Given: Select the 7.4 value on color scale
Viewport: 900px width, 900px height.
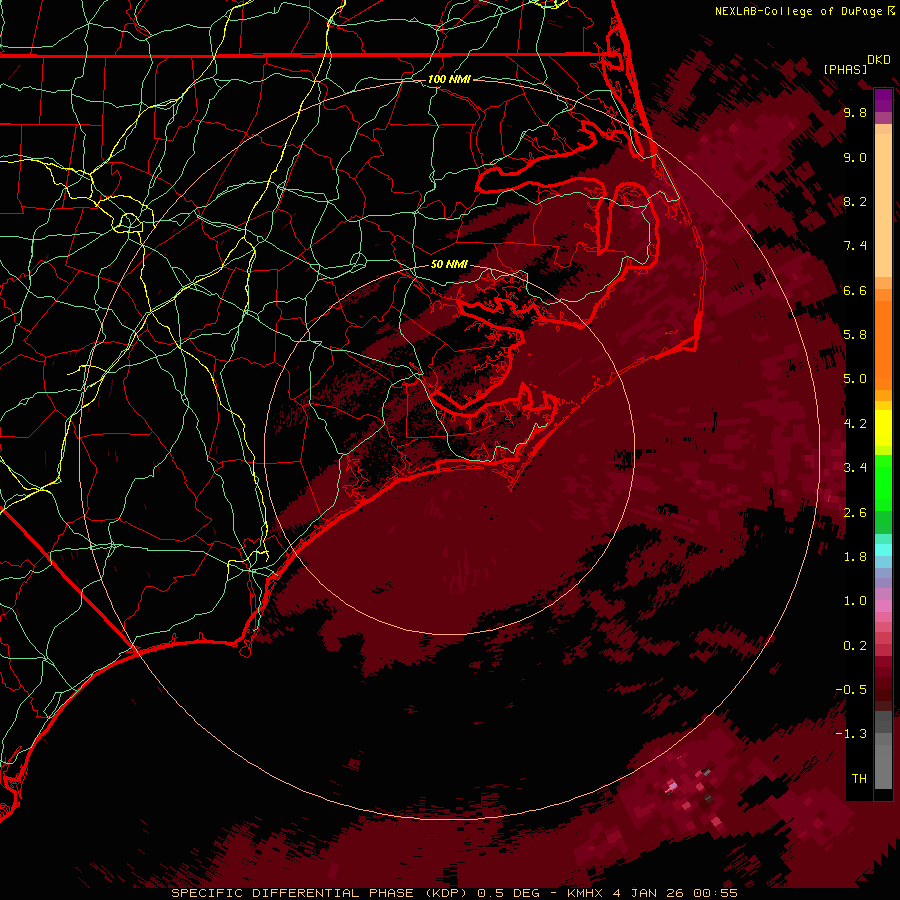Looking at the screenshot, I should pos(855,246).
